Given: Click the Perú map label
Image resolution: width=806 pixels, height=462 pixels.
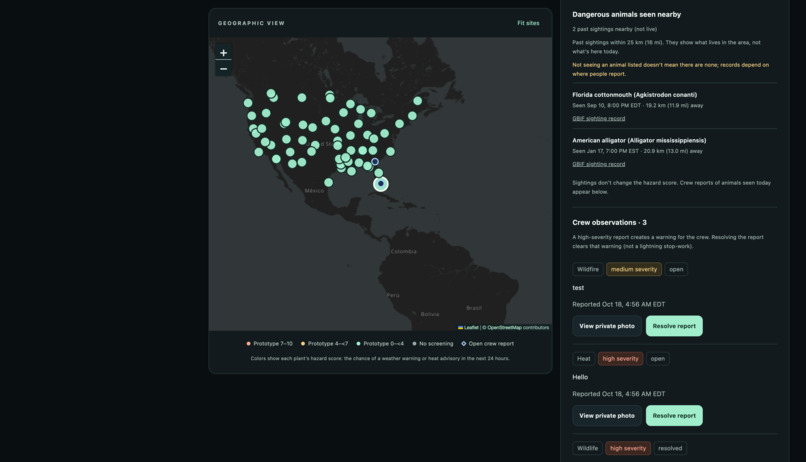Looking at the screenshot, I should (x=393, y=295).
